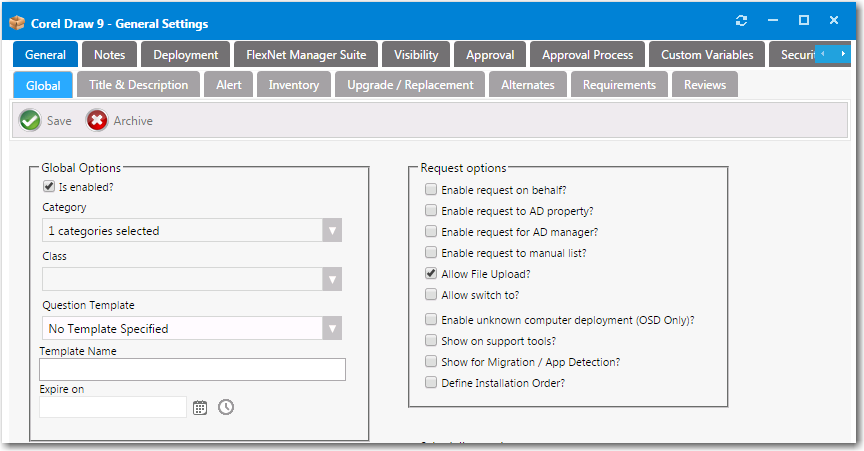864x451 pixels.
Task: Open the Requirements subtab
Action: pyautogui.click(x=619, y=85)
